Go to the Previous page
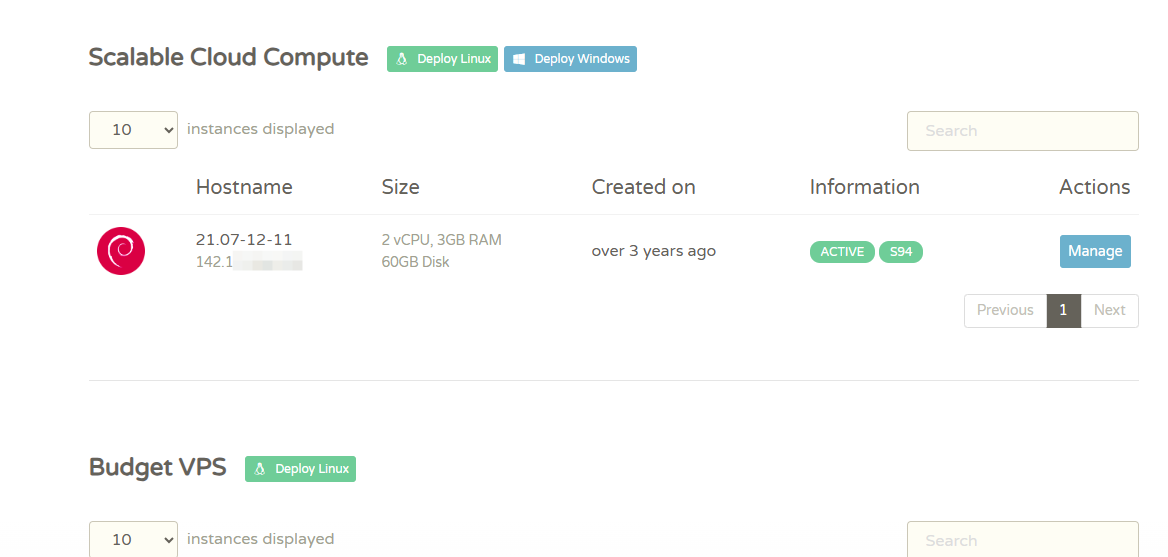 (x=1005, y=310)
